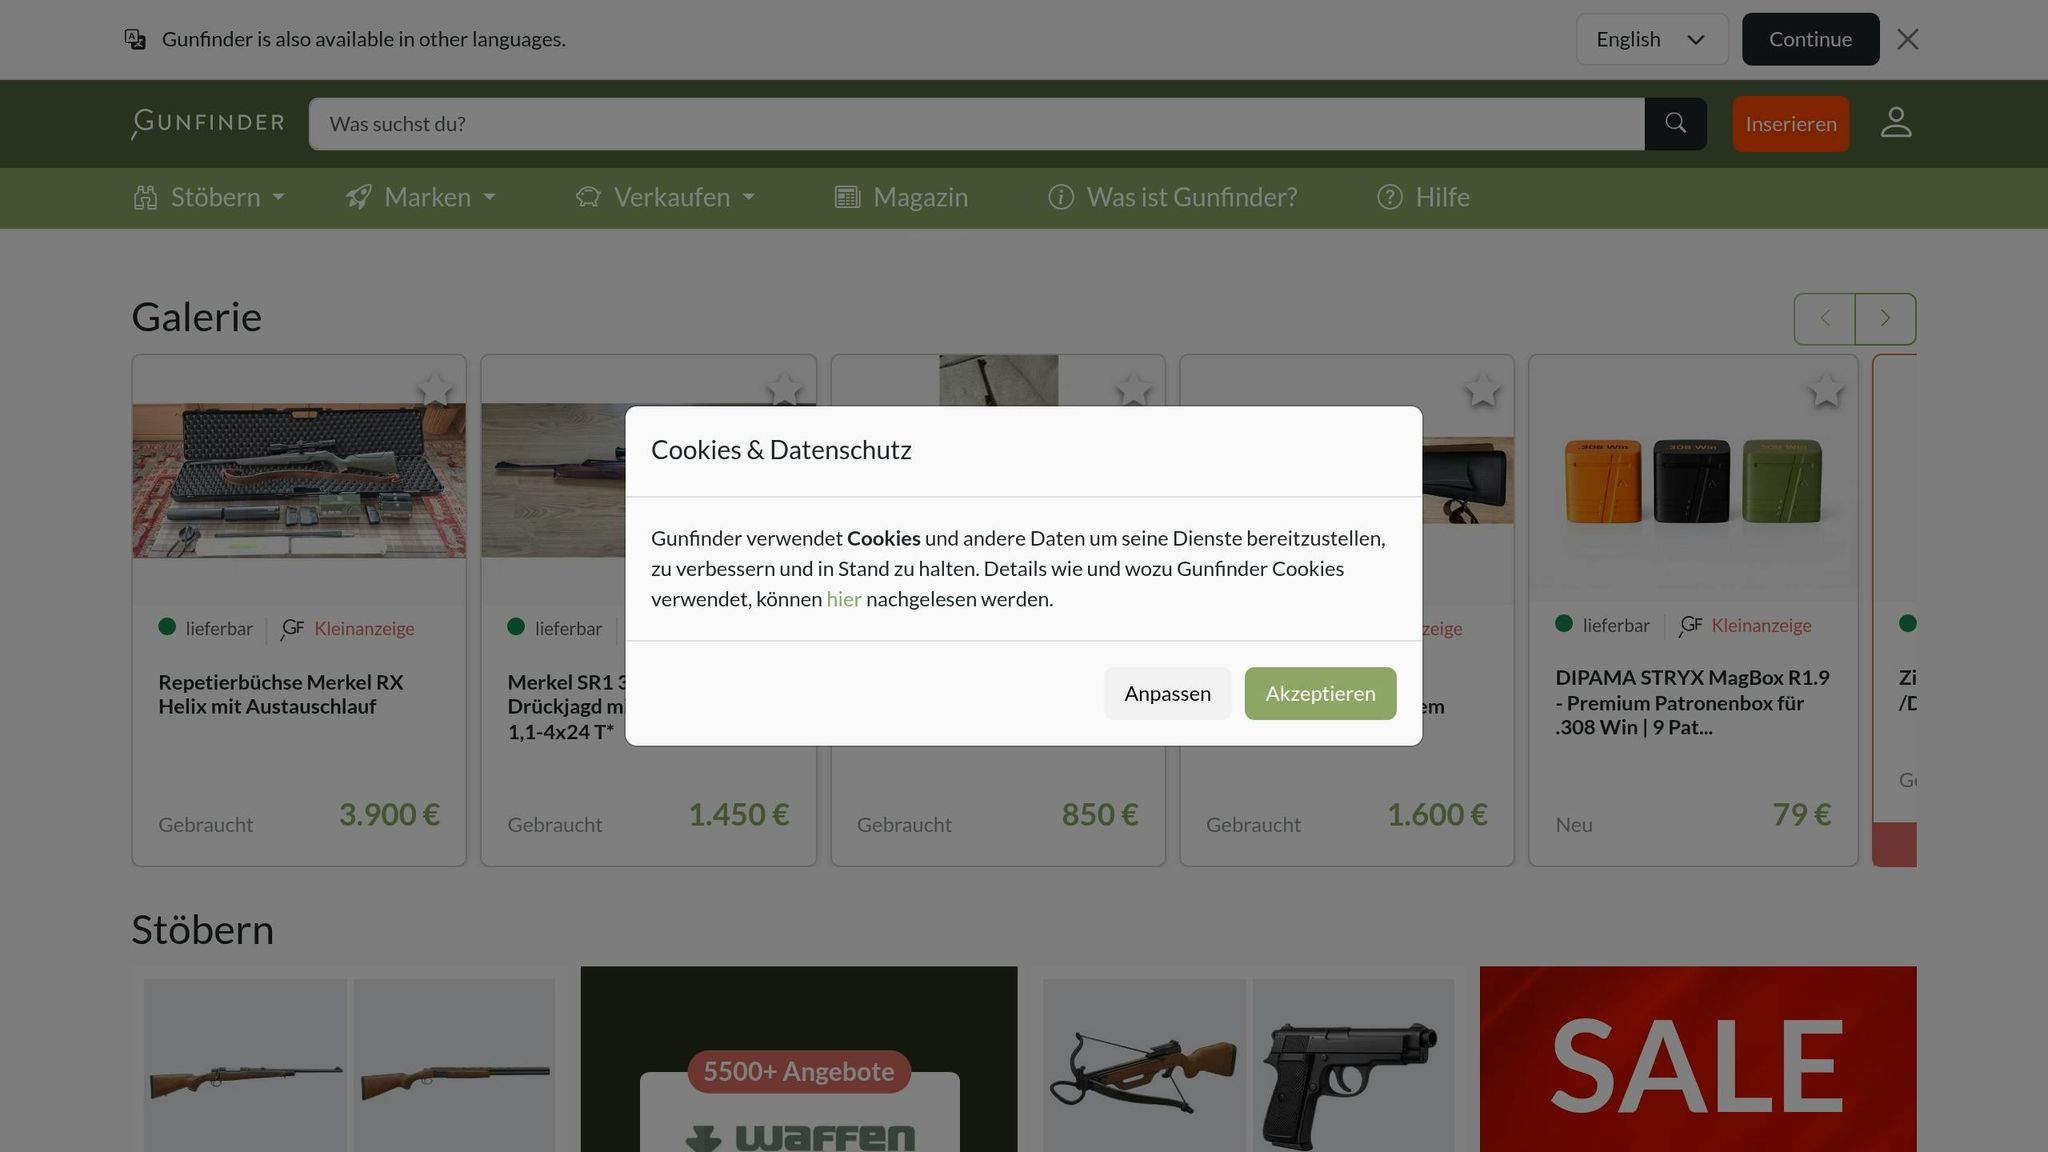
Task: Click the GF Kleinanzeige icon on DIPAMA listing
Action: tap(1690, 625)
